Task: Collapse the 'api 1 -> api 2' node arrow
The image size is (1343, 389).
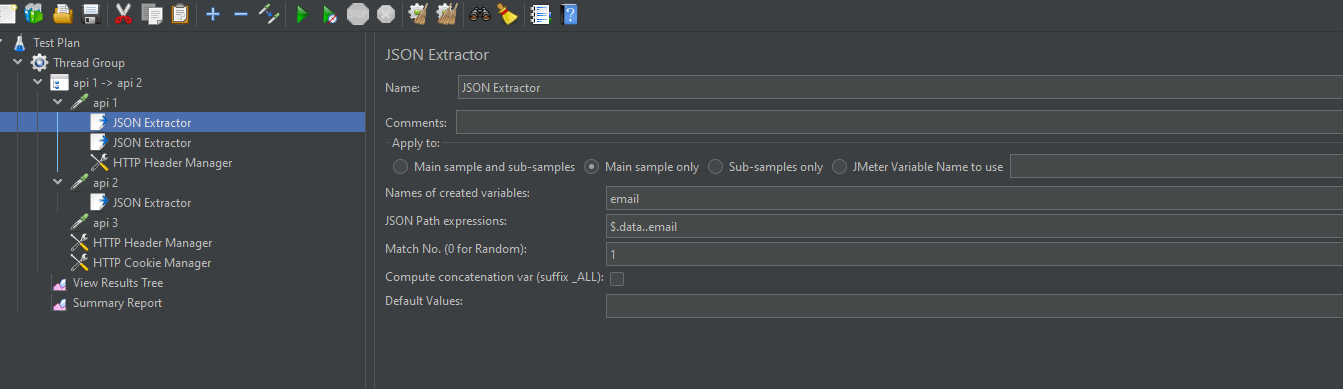Action: [x=38, y=83]
